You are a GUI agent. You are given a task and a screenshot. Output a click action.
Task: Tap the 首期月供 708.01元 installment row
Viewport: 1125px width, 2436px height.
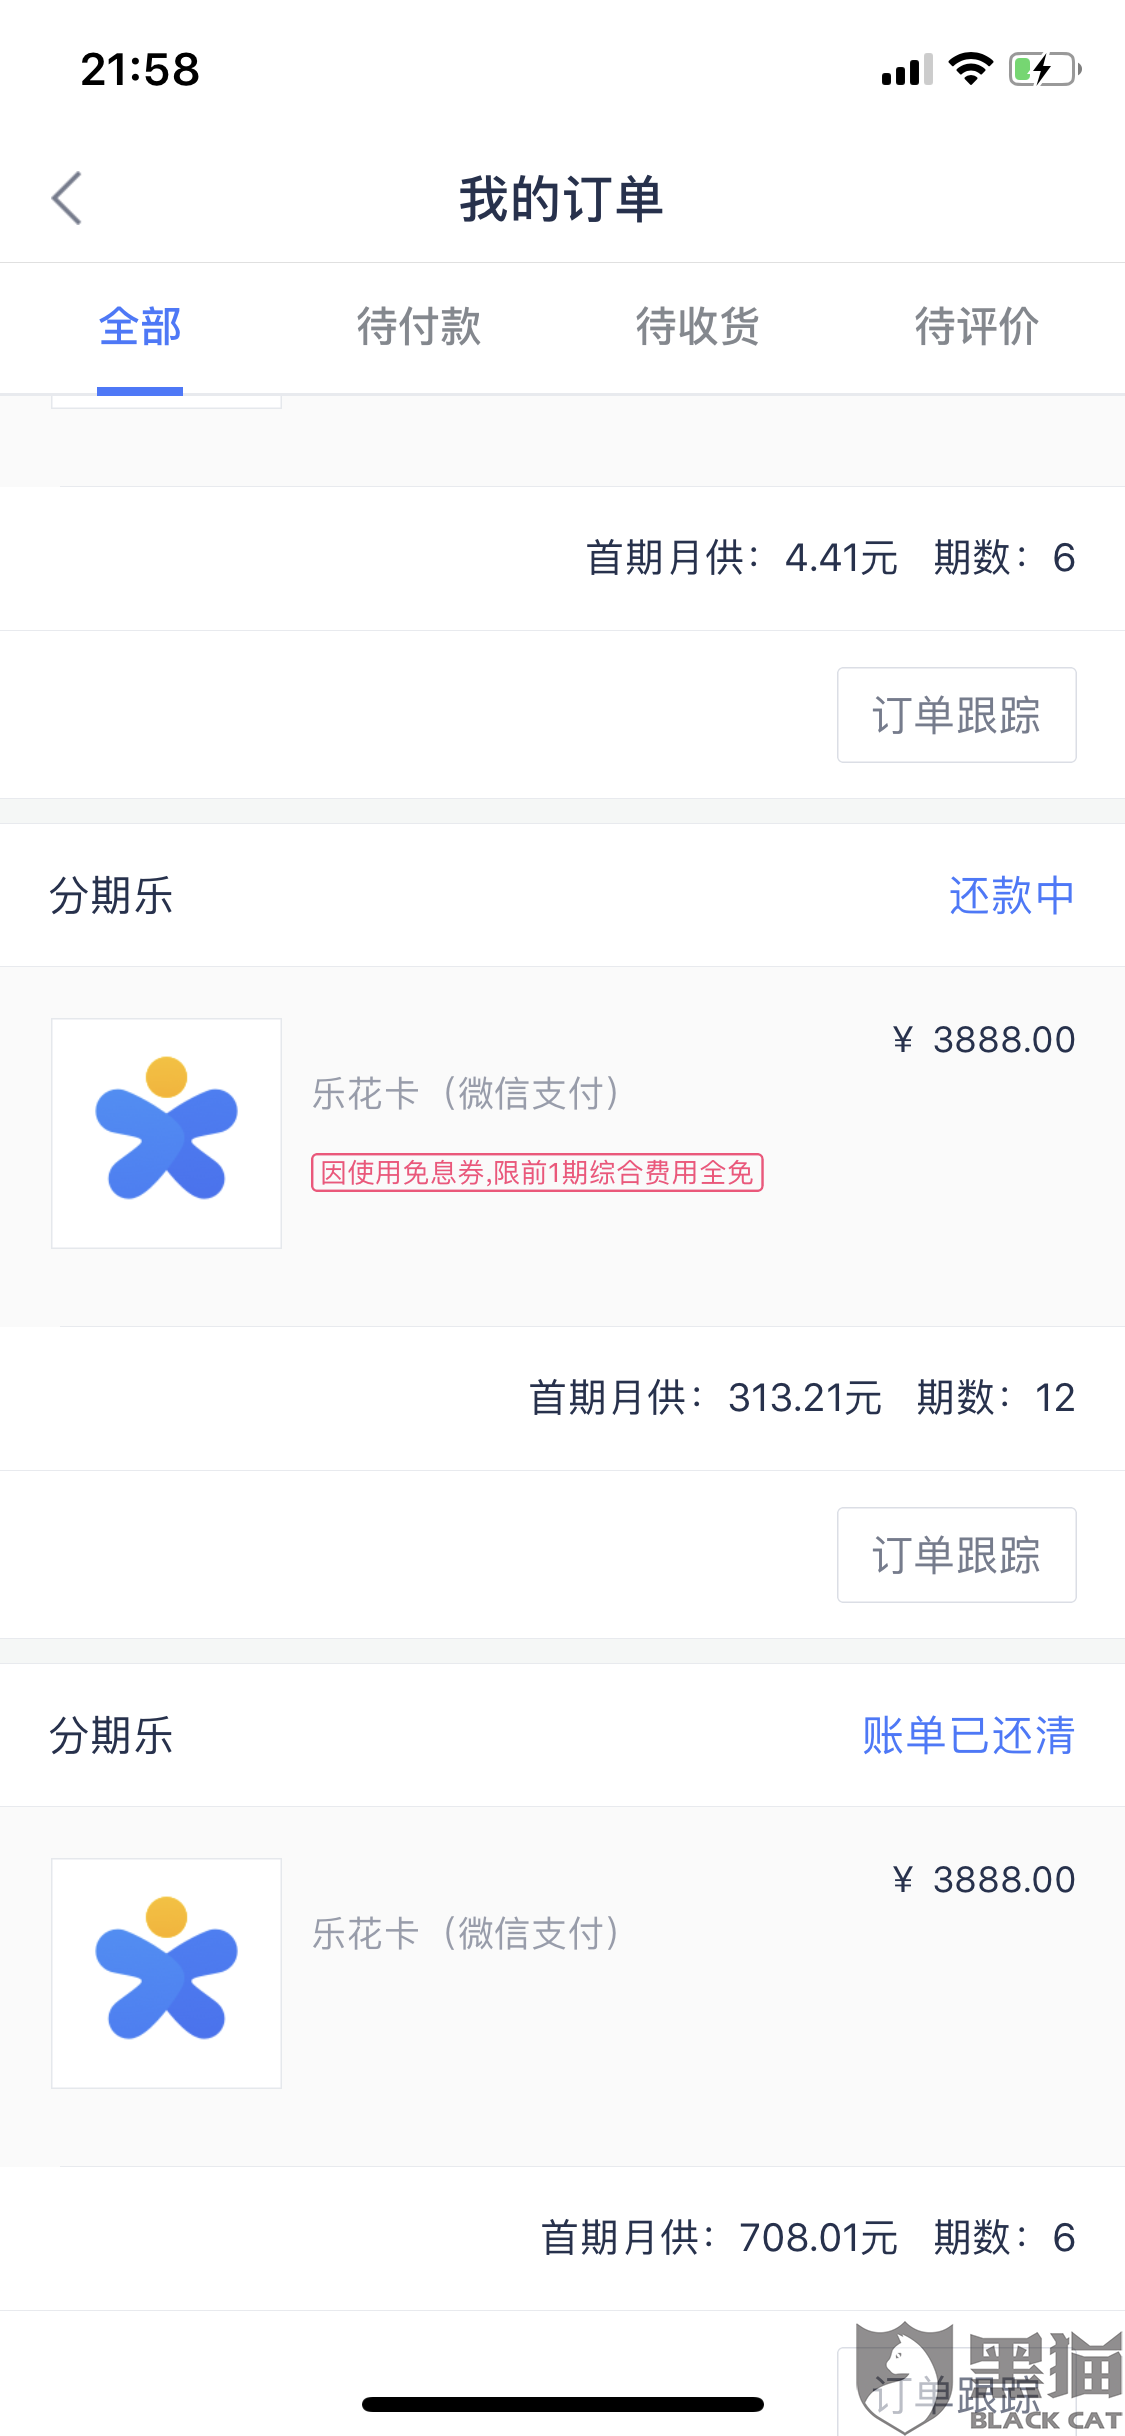pyautogui.click(x=807, y=2238)
